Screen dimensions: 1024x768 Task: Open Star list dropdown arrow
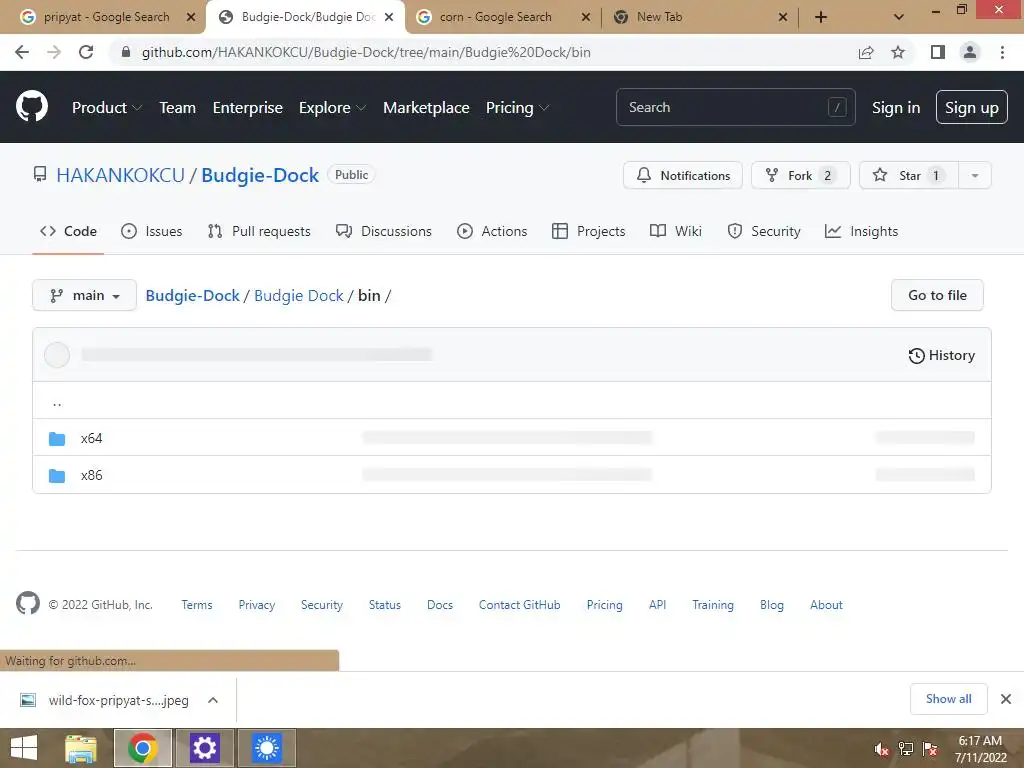click(974, 175)
